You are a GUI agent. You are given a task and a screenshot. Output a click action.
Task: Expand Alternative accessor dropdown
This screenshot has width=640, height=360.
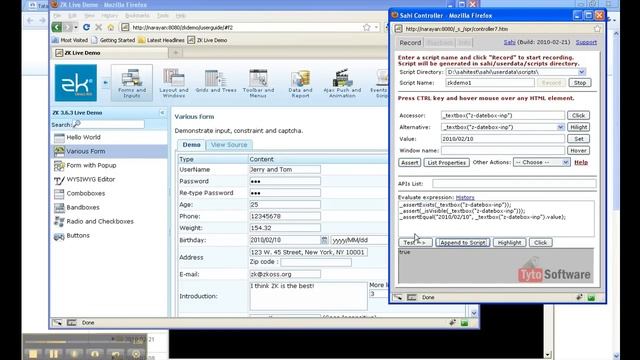point(560,127)
